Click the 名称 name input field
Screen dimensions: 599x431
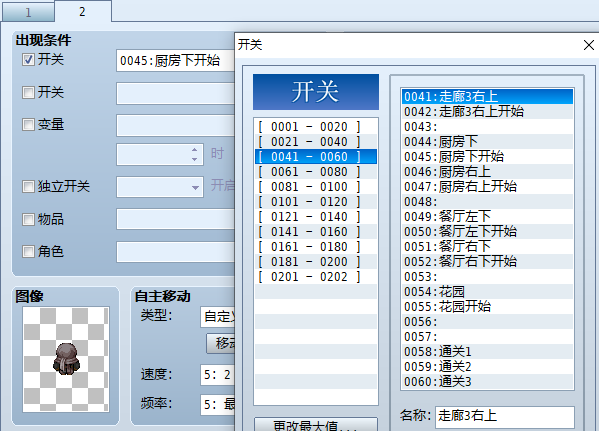[x=505, y=416]
